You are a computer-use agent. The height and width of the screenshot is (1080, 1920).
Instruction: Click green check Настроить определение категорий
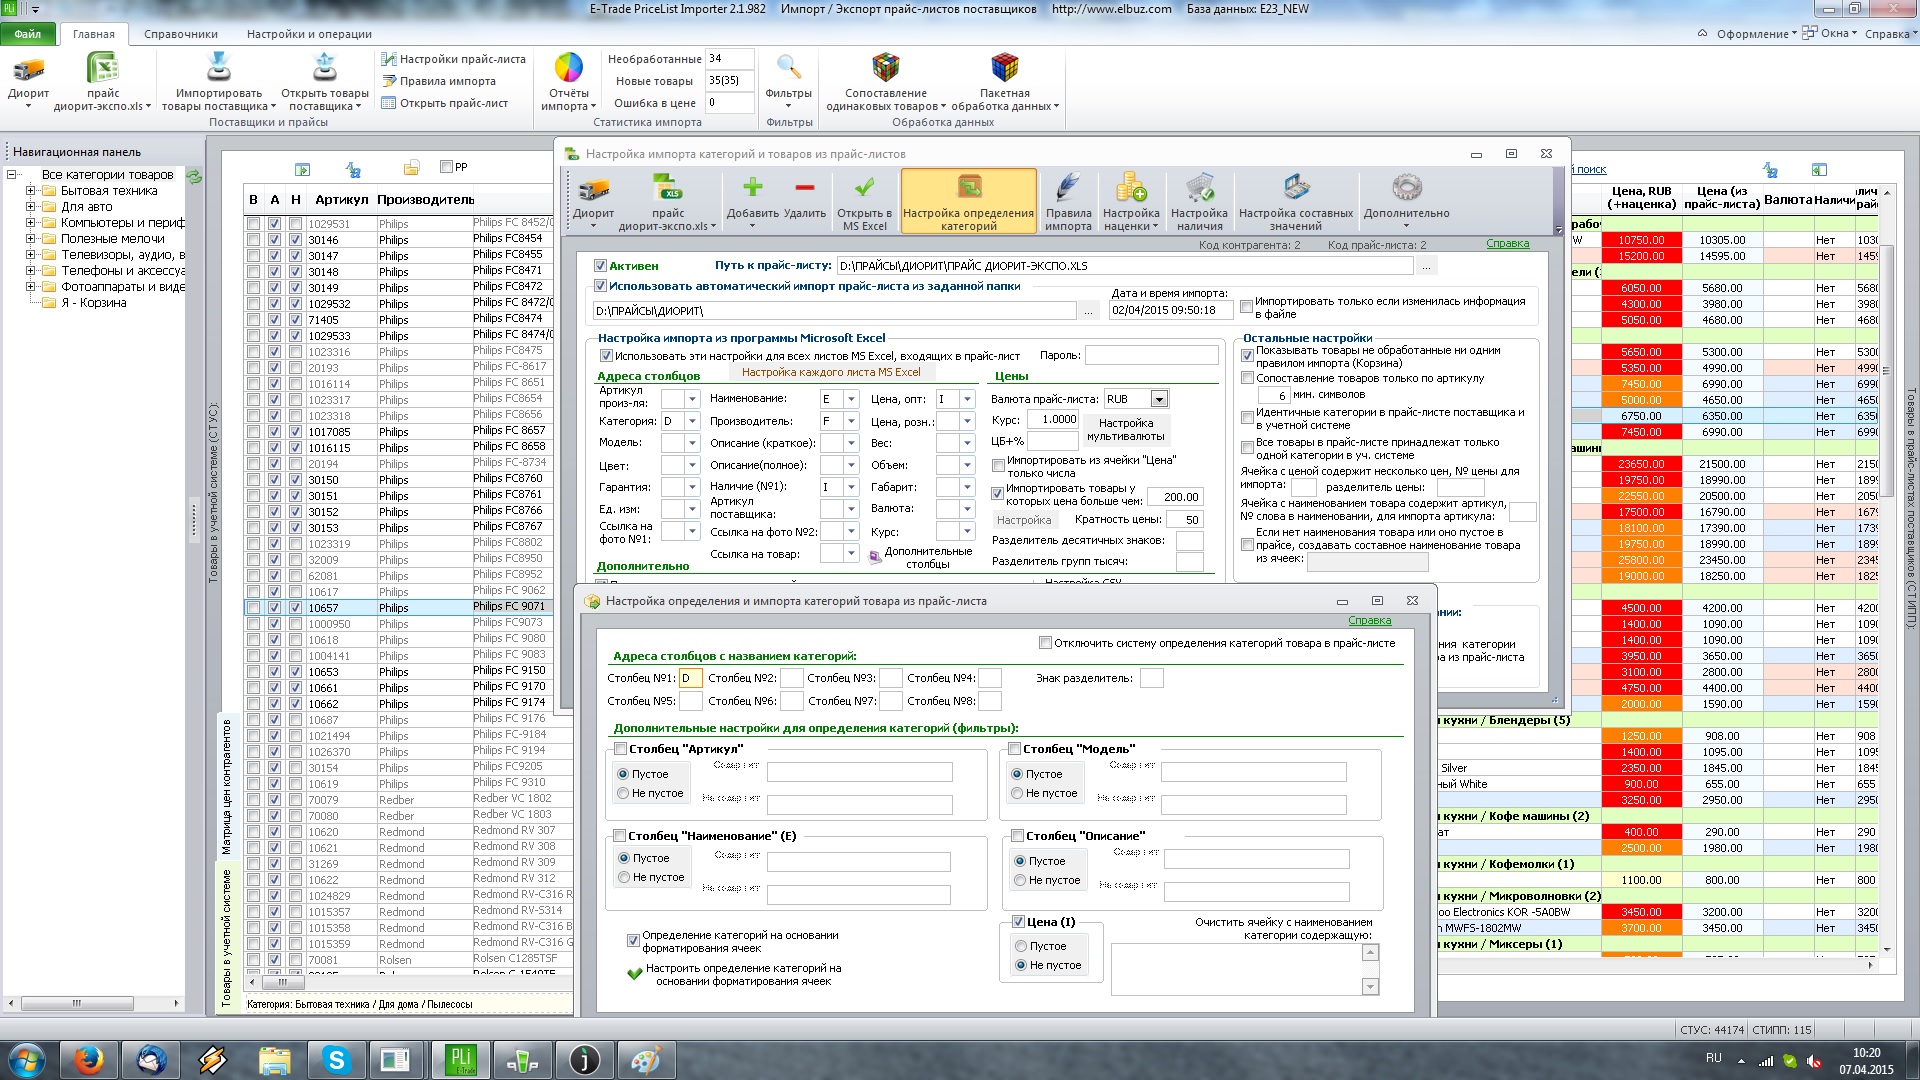(x=634, y=973)
